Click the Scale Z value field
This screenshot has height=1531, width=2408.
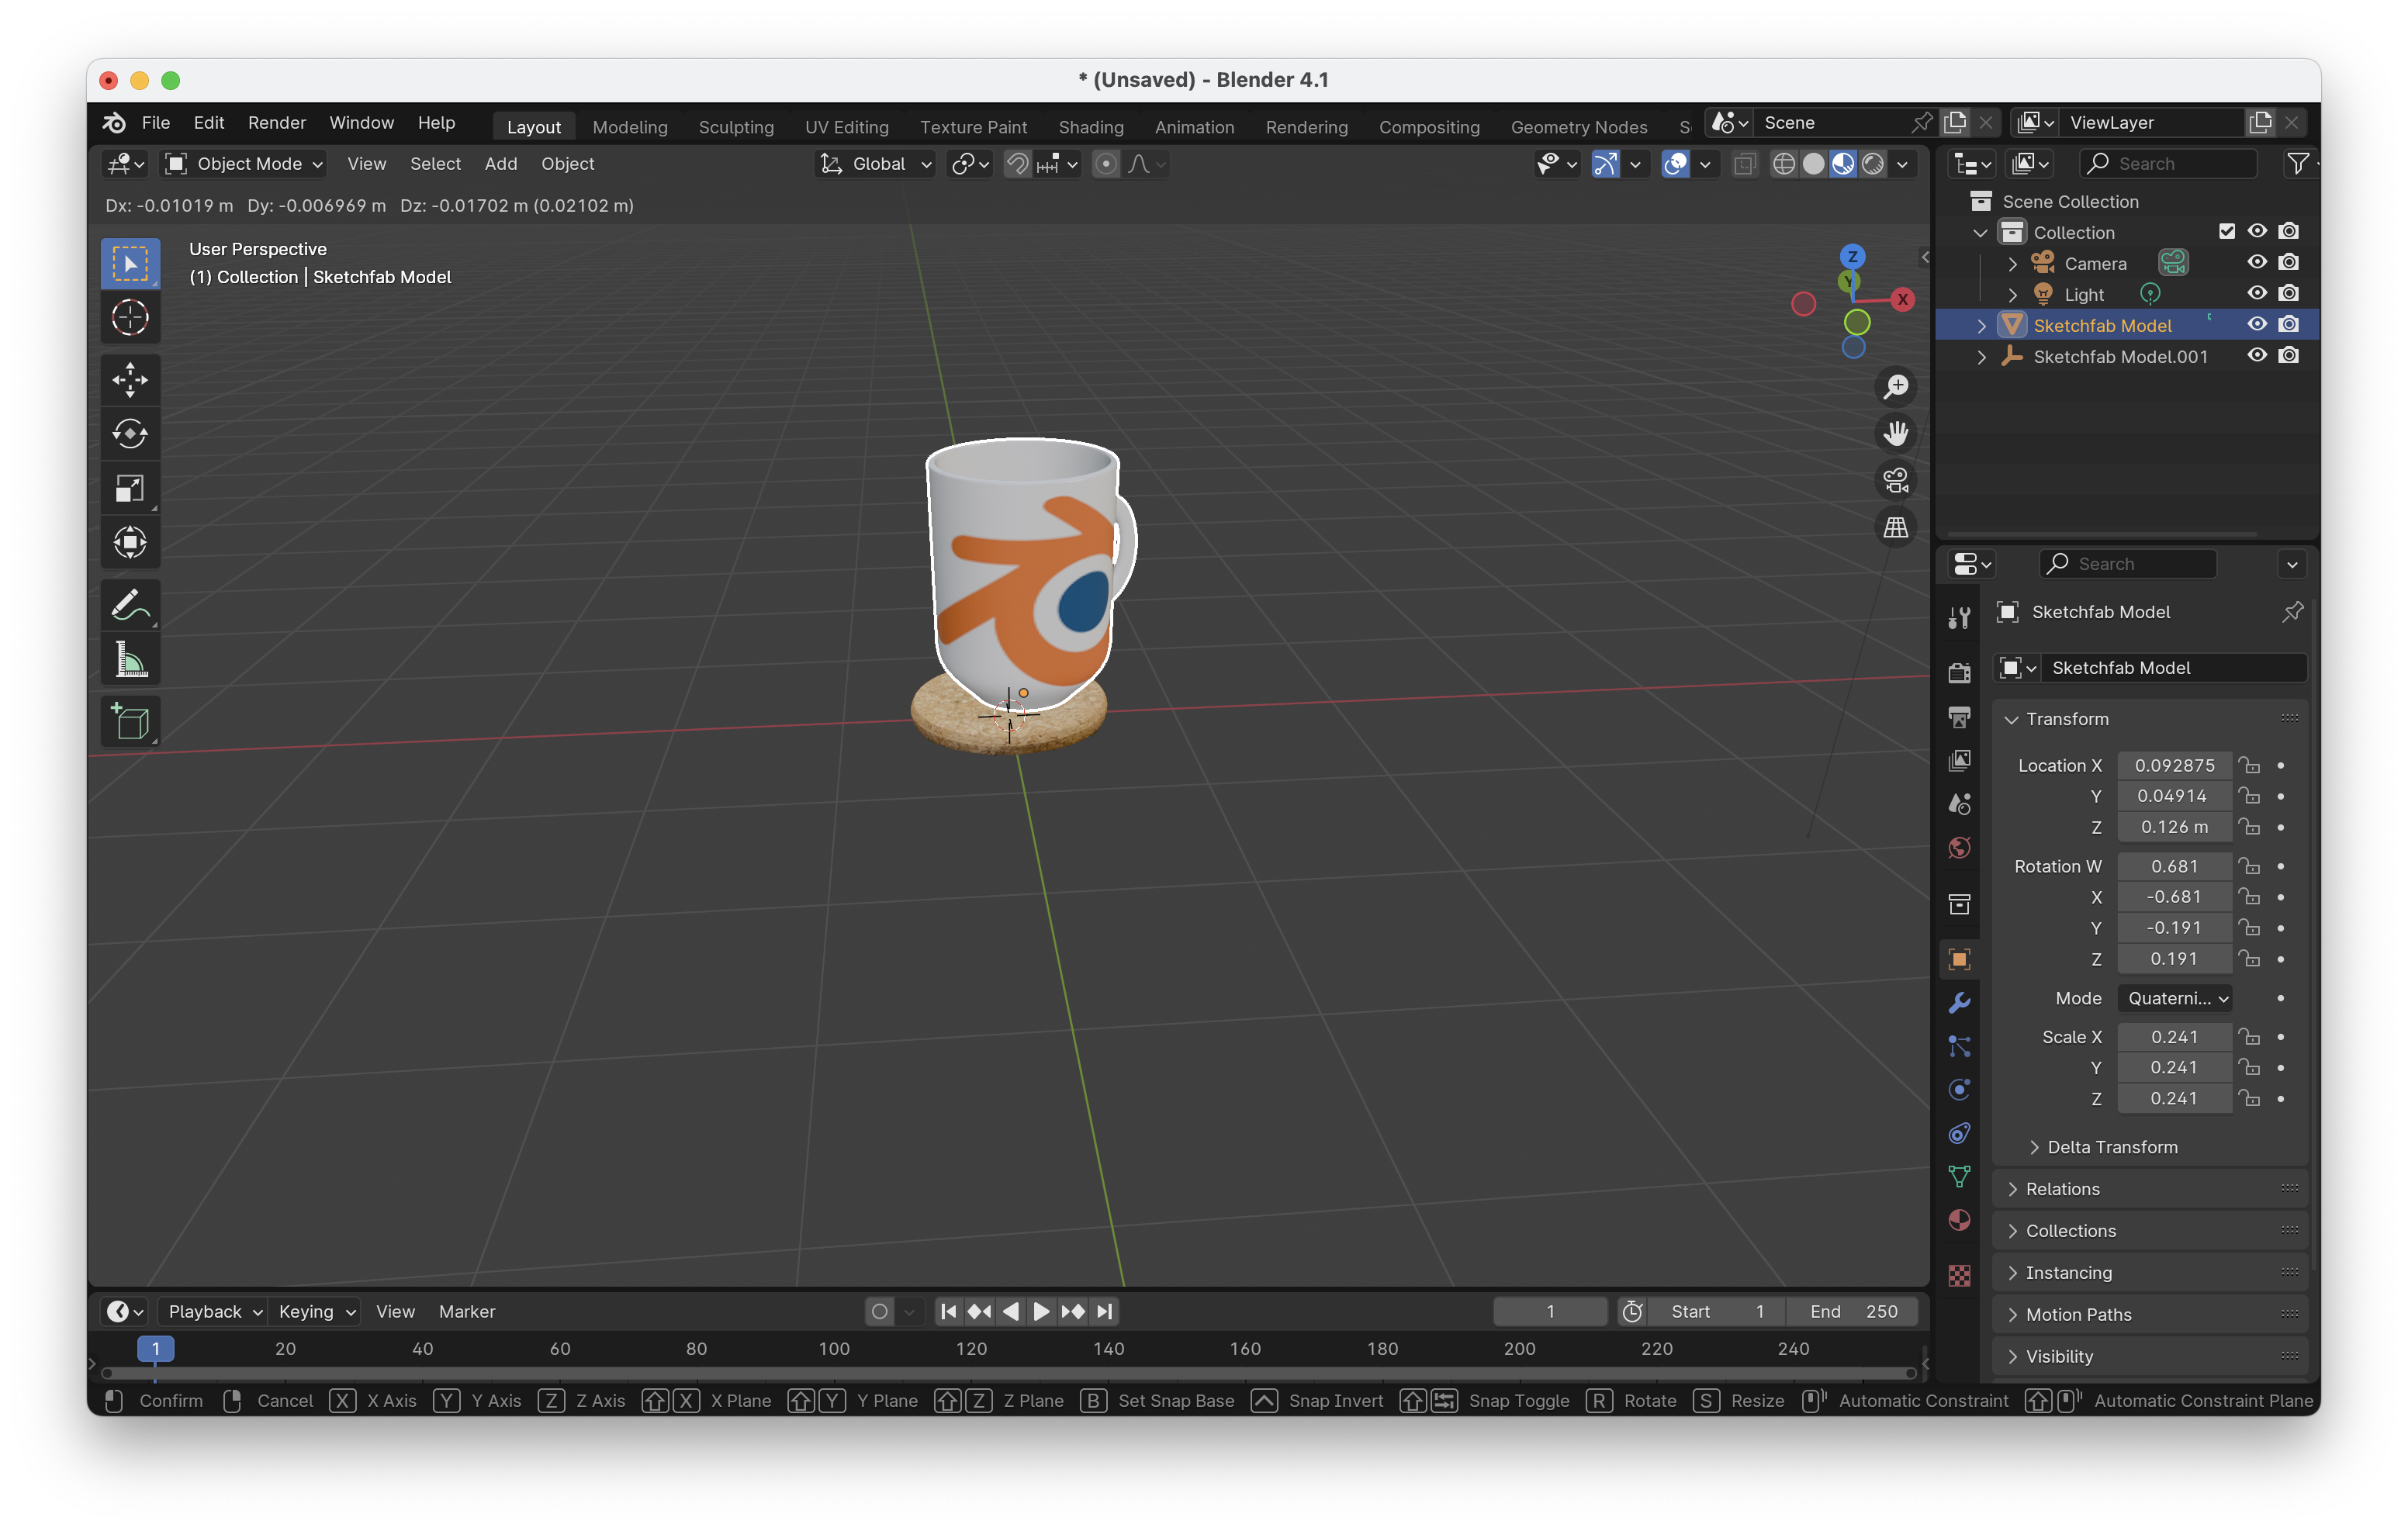(2174, 1098)
